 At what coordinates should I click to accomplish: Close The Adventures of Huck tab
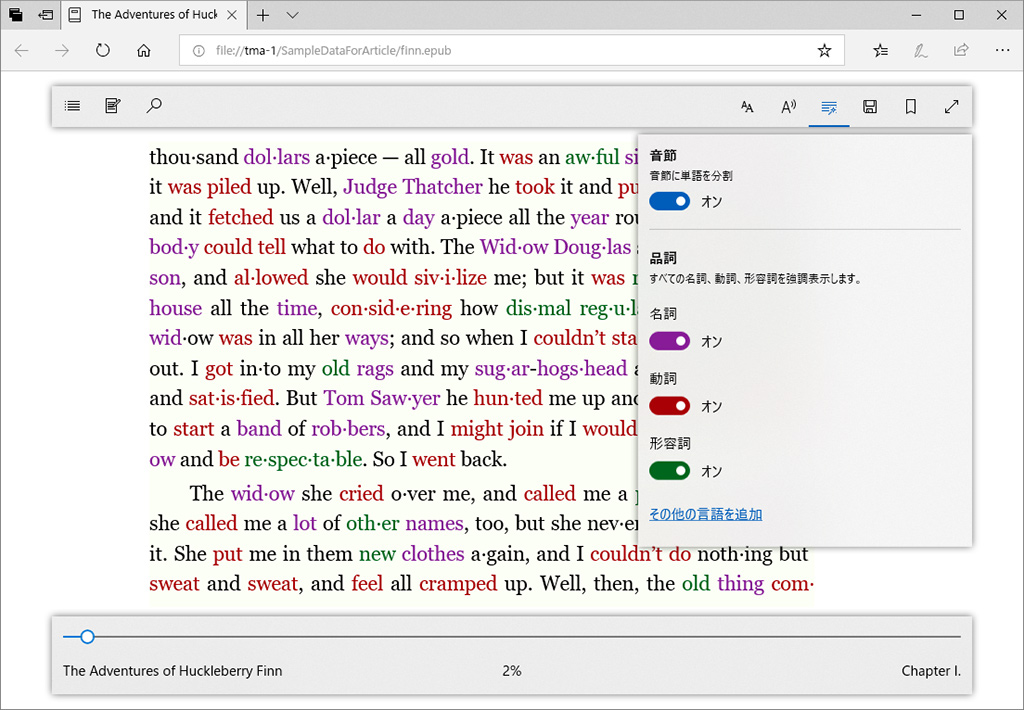(x=232, y=15)
